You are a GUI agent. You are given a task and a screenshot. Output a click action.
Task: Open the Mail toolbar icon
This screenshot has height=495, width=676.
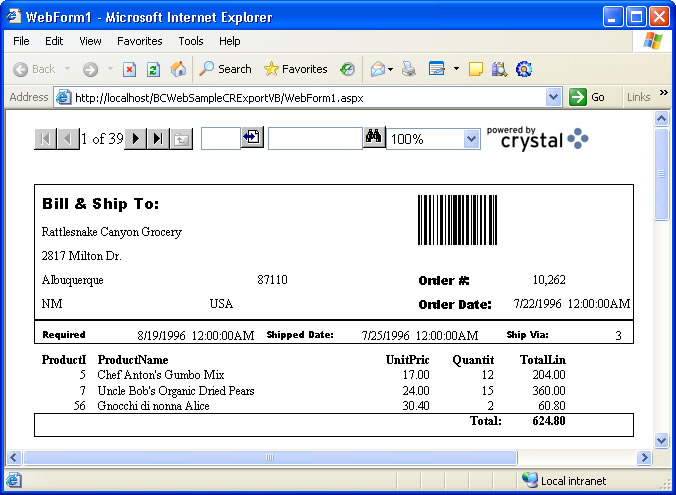(x=378, y=69)
